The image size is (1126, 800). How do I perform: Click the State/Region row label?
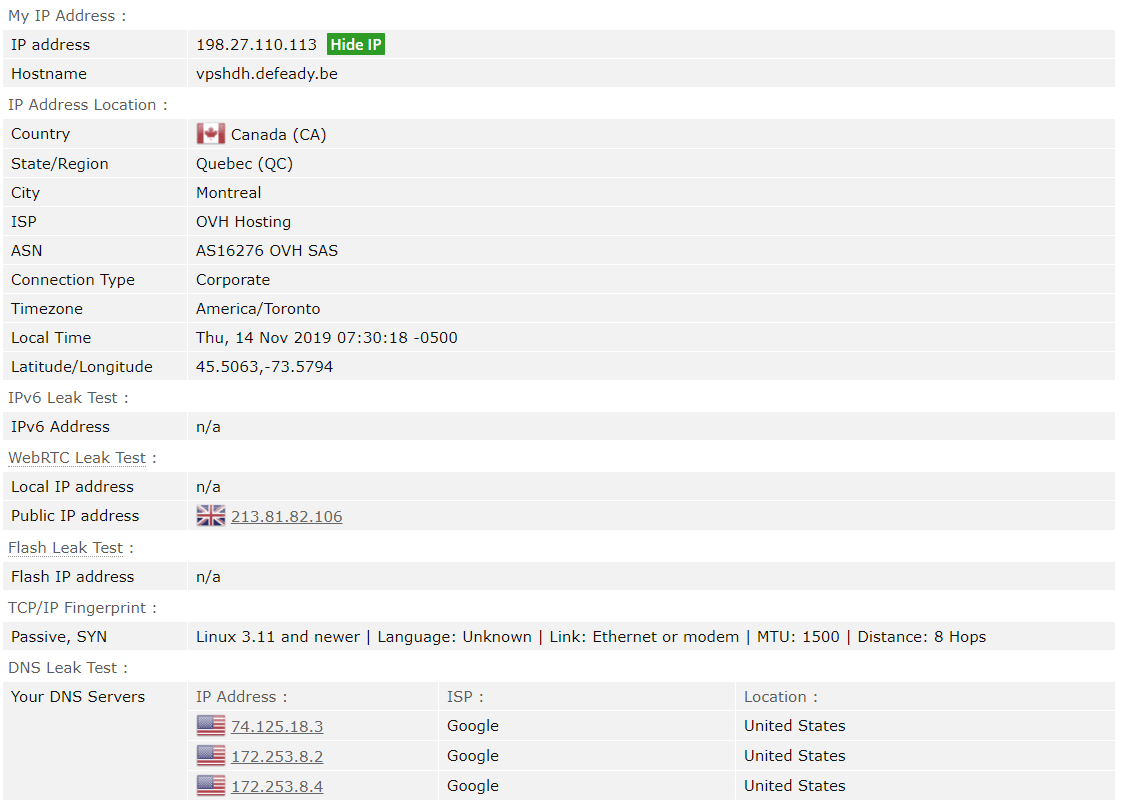point(60,164)
